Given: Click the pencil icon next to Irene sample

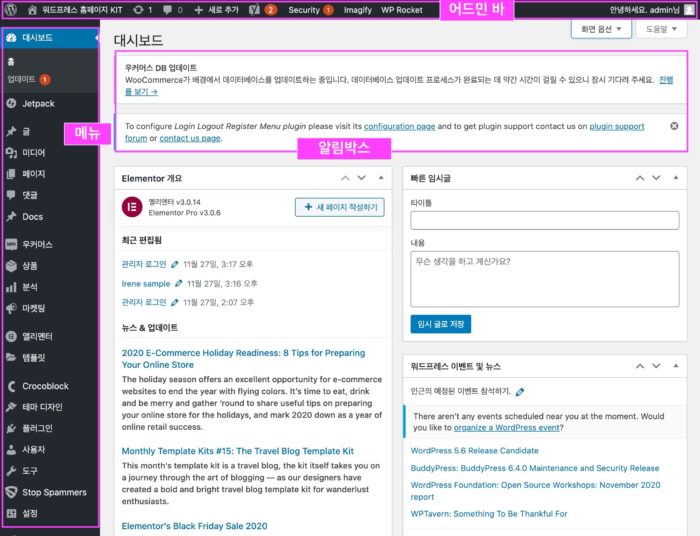Looking at the screenshot, I should 179,283.
